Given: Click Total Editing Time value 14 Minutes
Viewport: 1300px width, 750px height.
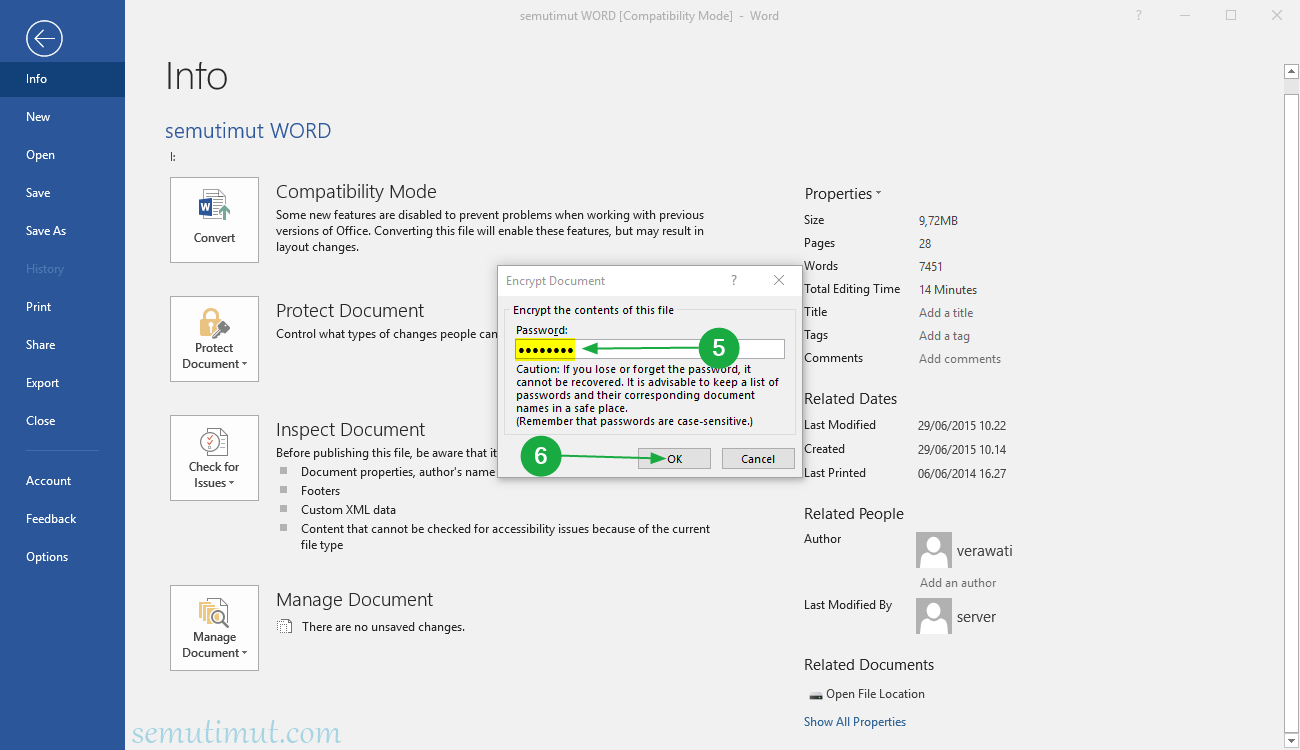Looking at the screenshot, I should click(948, 290).
